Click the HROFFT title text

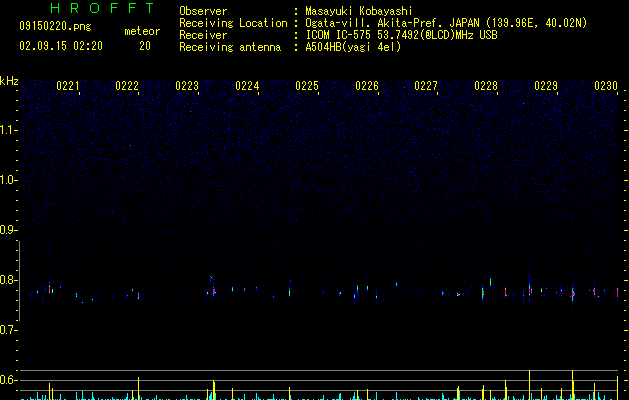coord(102,8)
